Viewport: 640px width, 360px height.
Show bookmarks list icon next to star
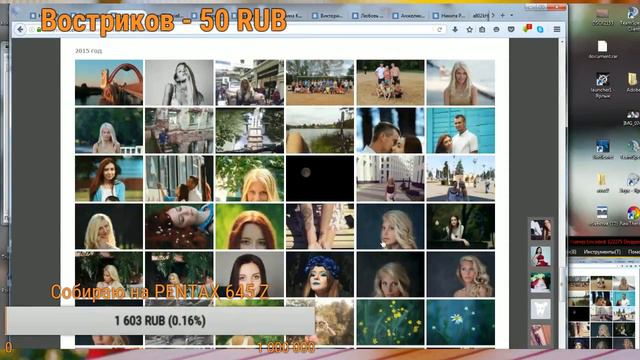point(482,29)
